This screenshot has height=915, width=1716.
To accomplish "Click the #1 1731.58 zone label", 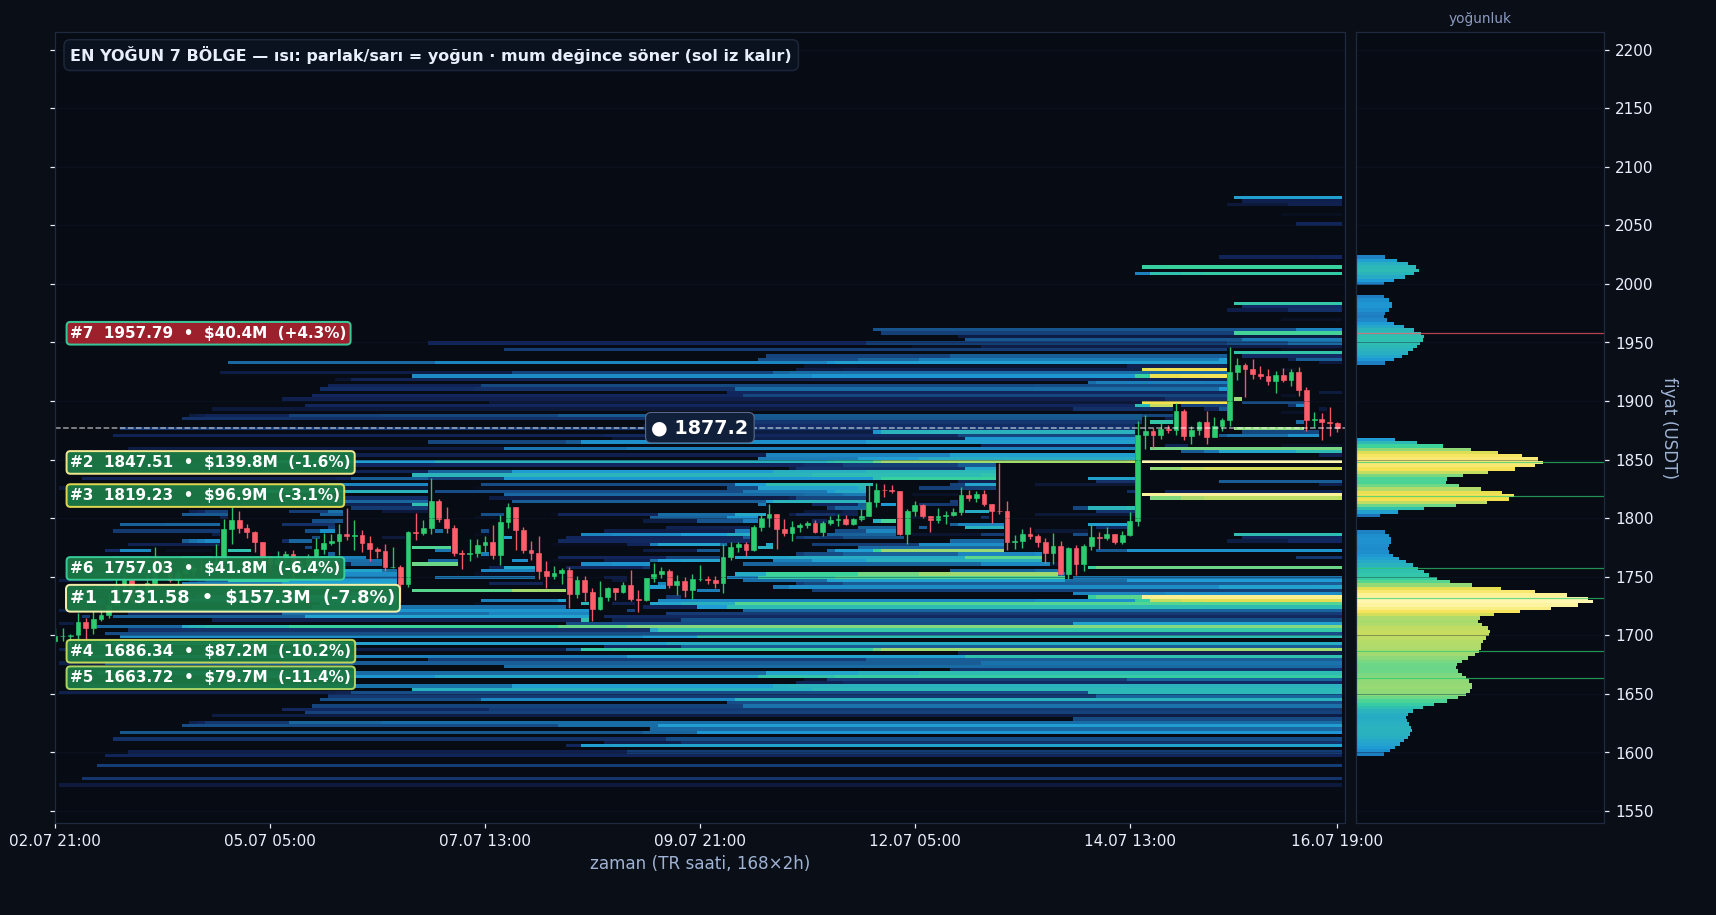I will tap(232, 597).
